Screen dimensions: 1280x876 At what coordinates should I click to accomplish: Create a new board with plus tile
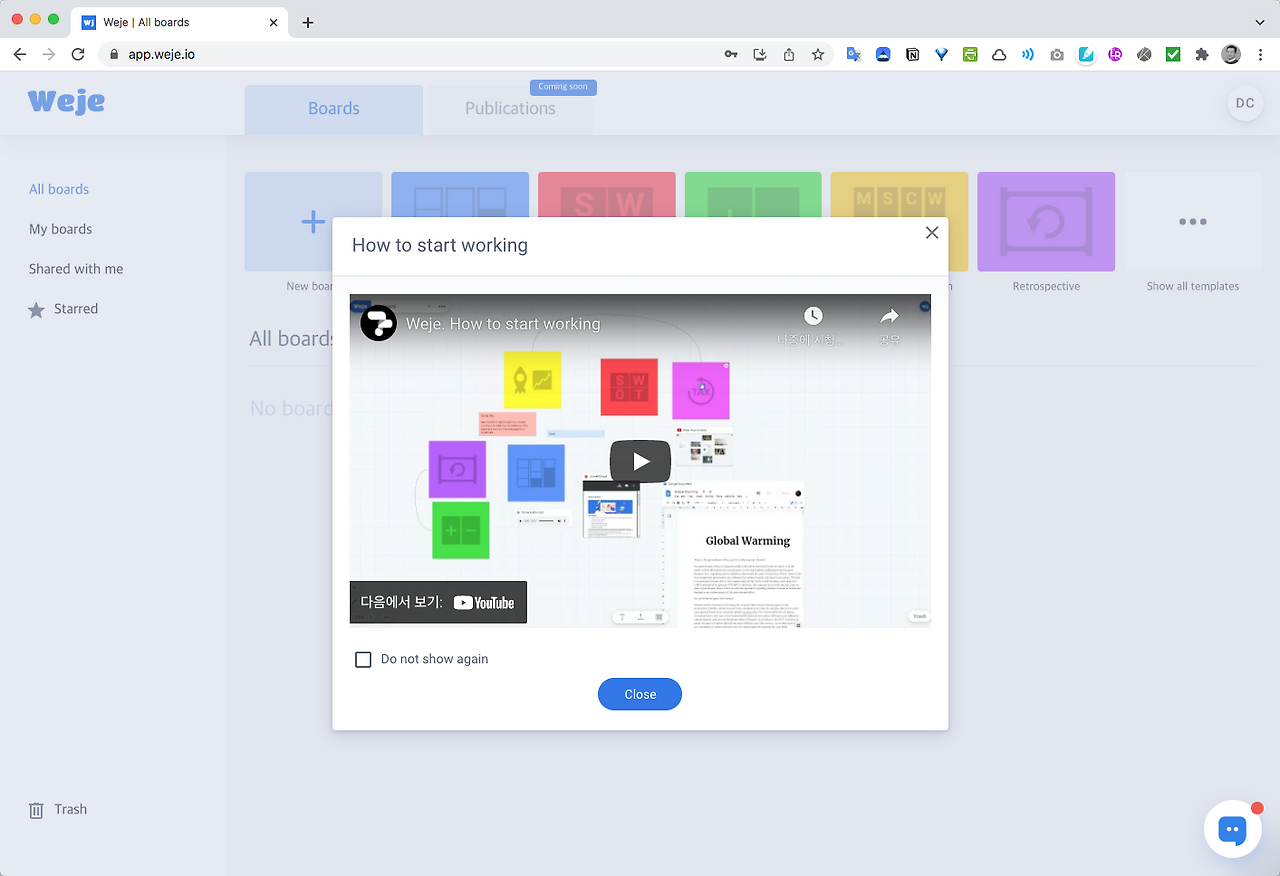click(313, 222)
